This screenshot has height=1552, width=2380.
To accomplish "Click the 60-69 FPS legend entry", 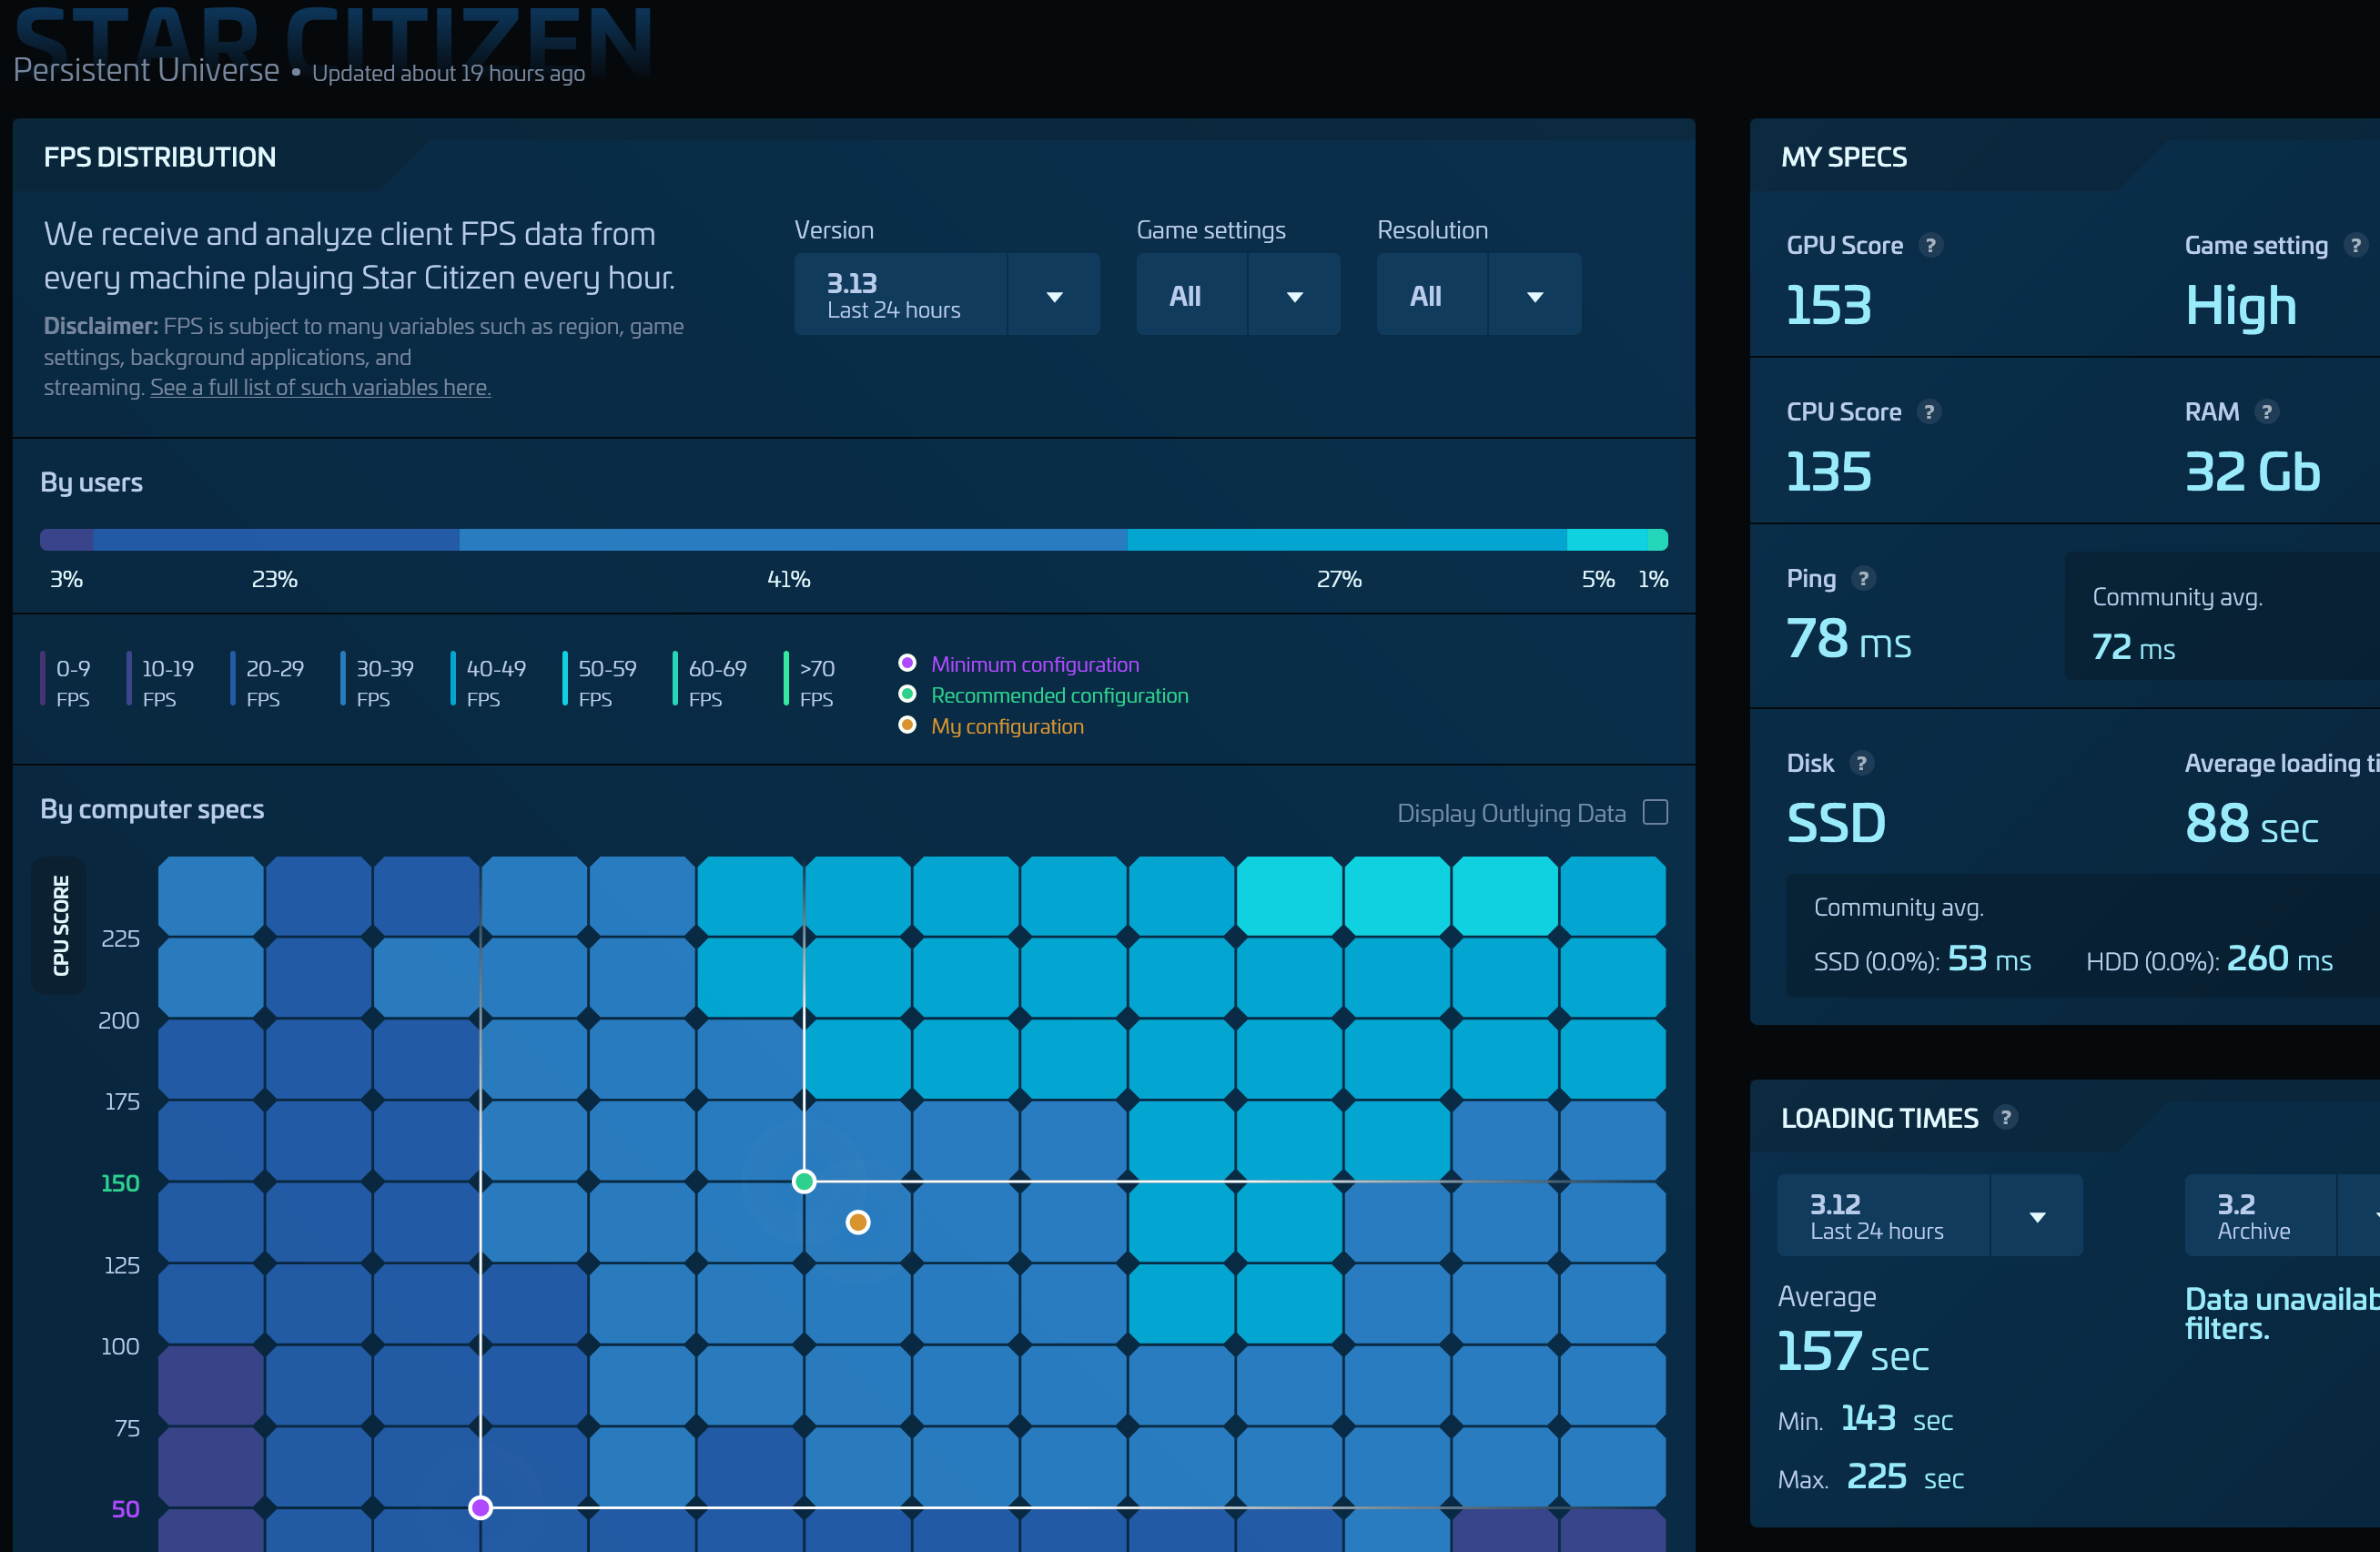I will (710, 682).
